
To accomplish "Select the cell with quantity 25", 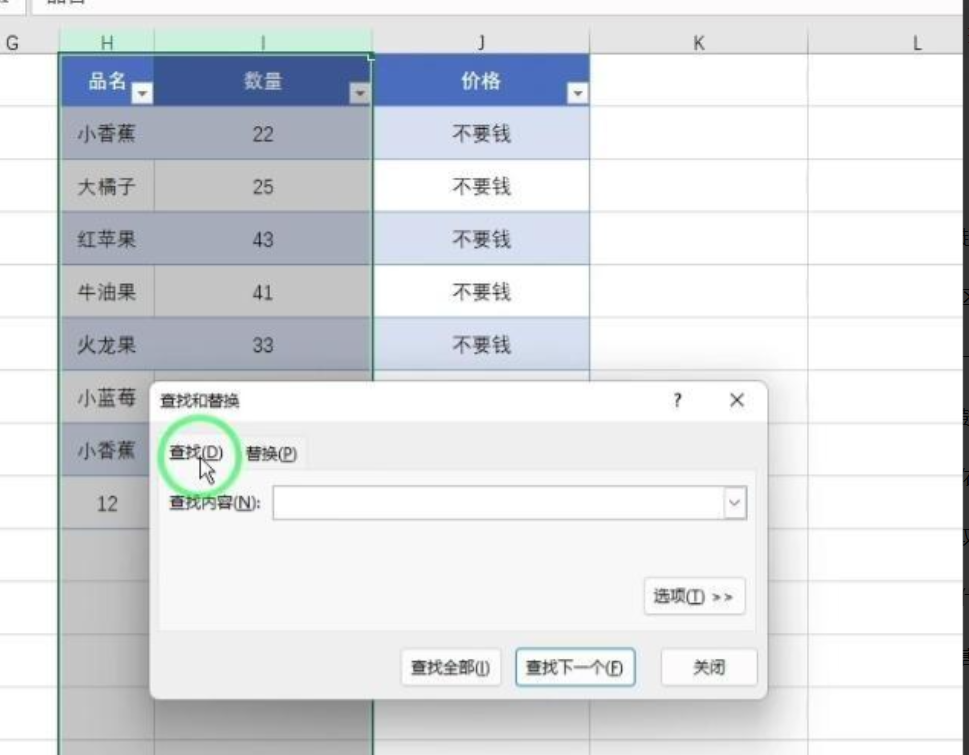I will coord(263,186).
